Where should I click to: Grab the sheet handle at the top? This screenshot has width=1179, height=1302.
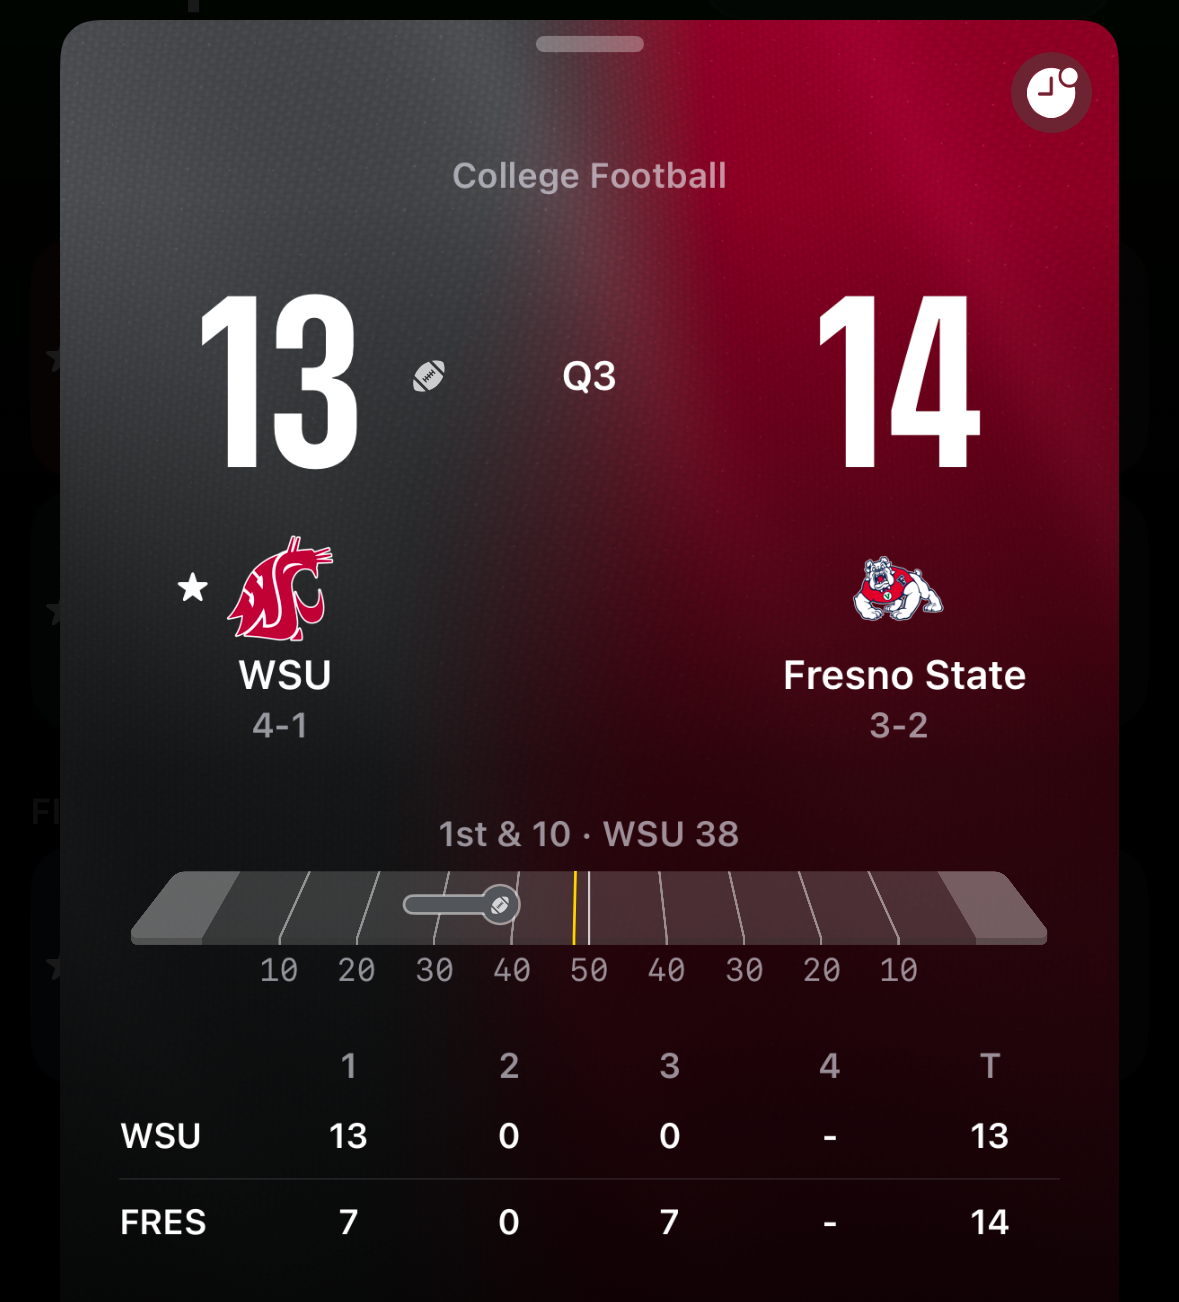pos(590,44)
